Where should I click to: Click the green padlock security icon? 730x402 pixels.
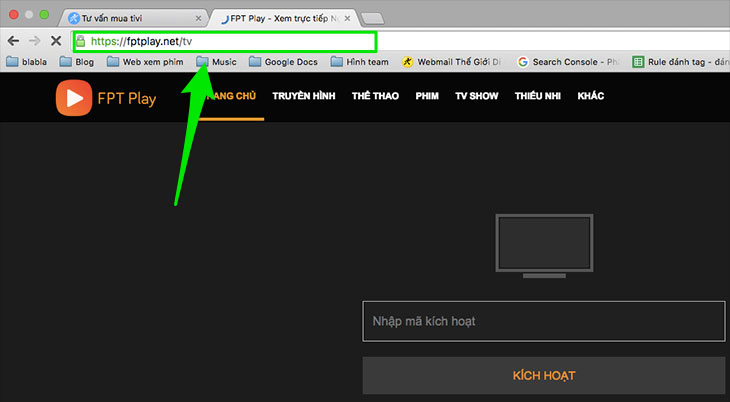[81, 42]
